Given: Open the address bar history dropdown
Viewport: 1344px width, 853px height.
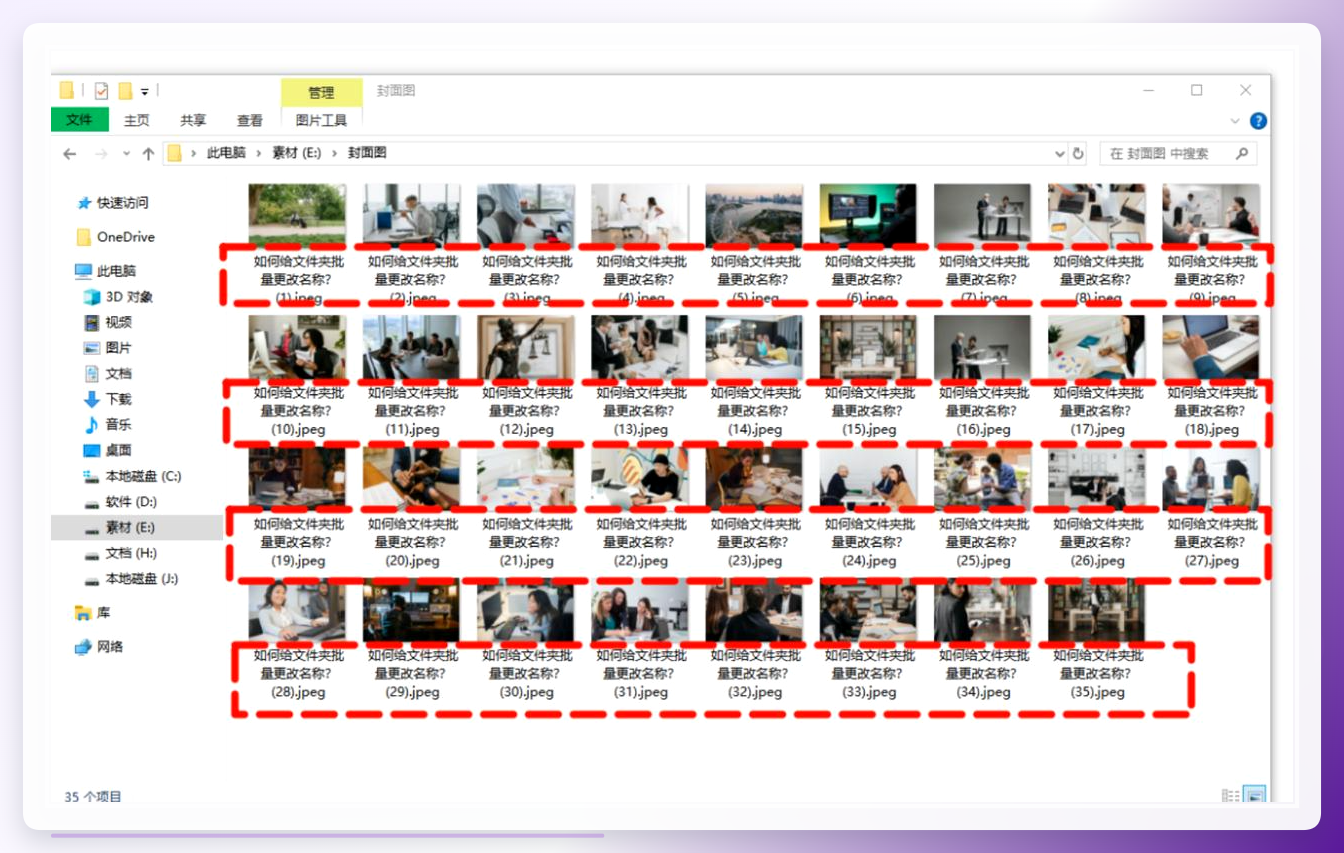Looking at the screenshot, I should [x=1060, y=154].
